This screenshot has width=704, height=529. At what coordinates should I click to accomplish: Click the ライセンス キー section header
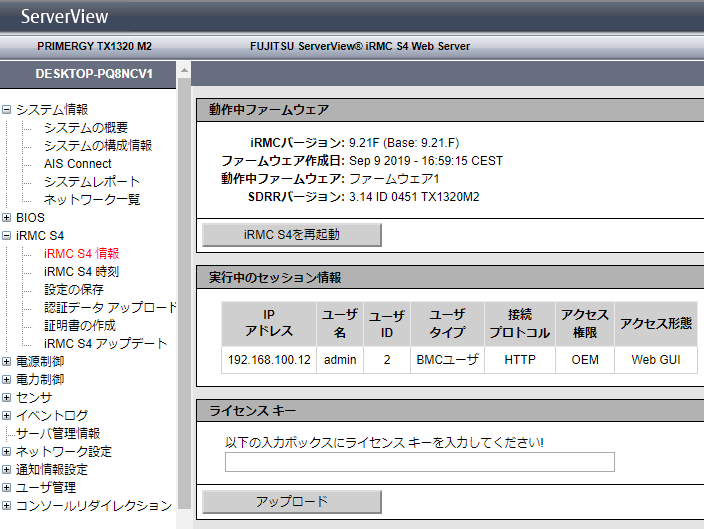tap(450, 410)
